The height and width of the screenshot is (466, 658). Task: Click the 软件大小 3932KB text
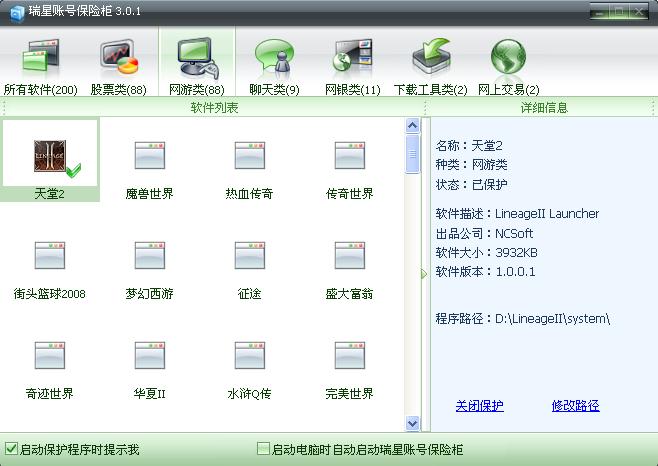point(486,253)
